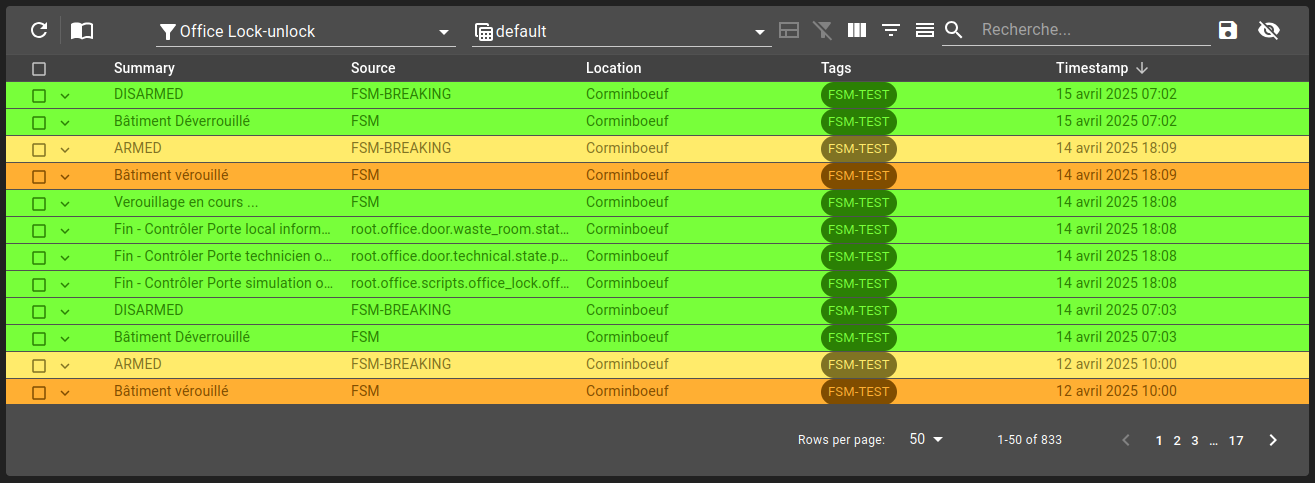1315x483 pixels.
Task: Open the book documentation icon
Action: pos(82,31)
